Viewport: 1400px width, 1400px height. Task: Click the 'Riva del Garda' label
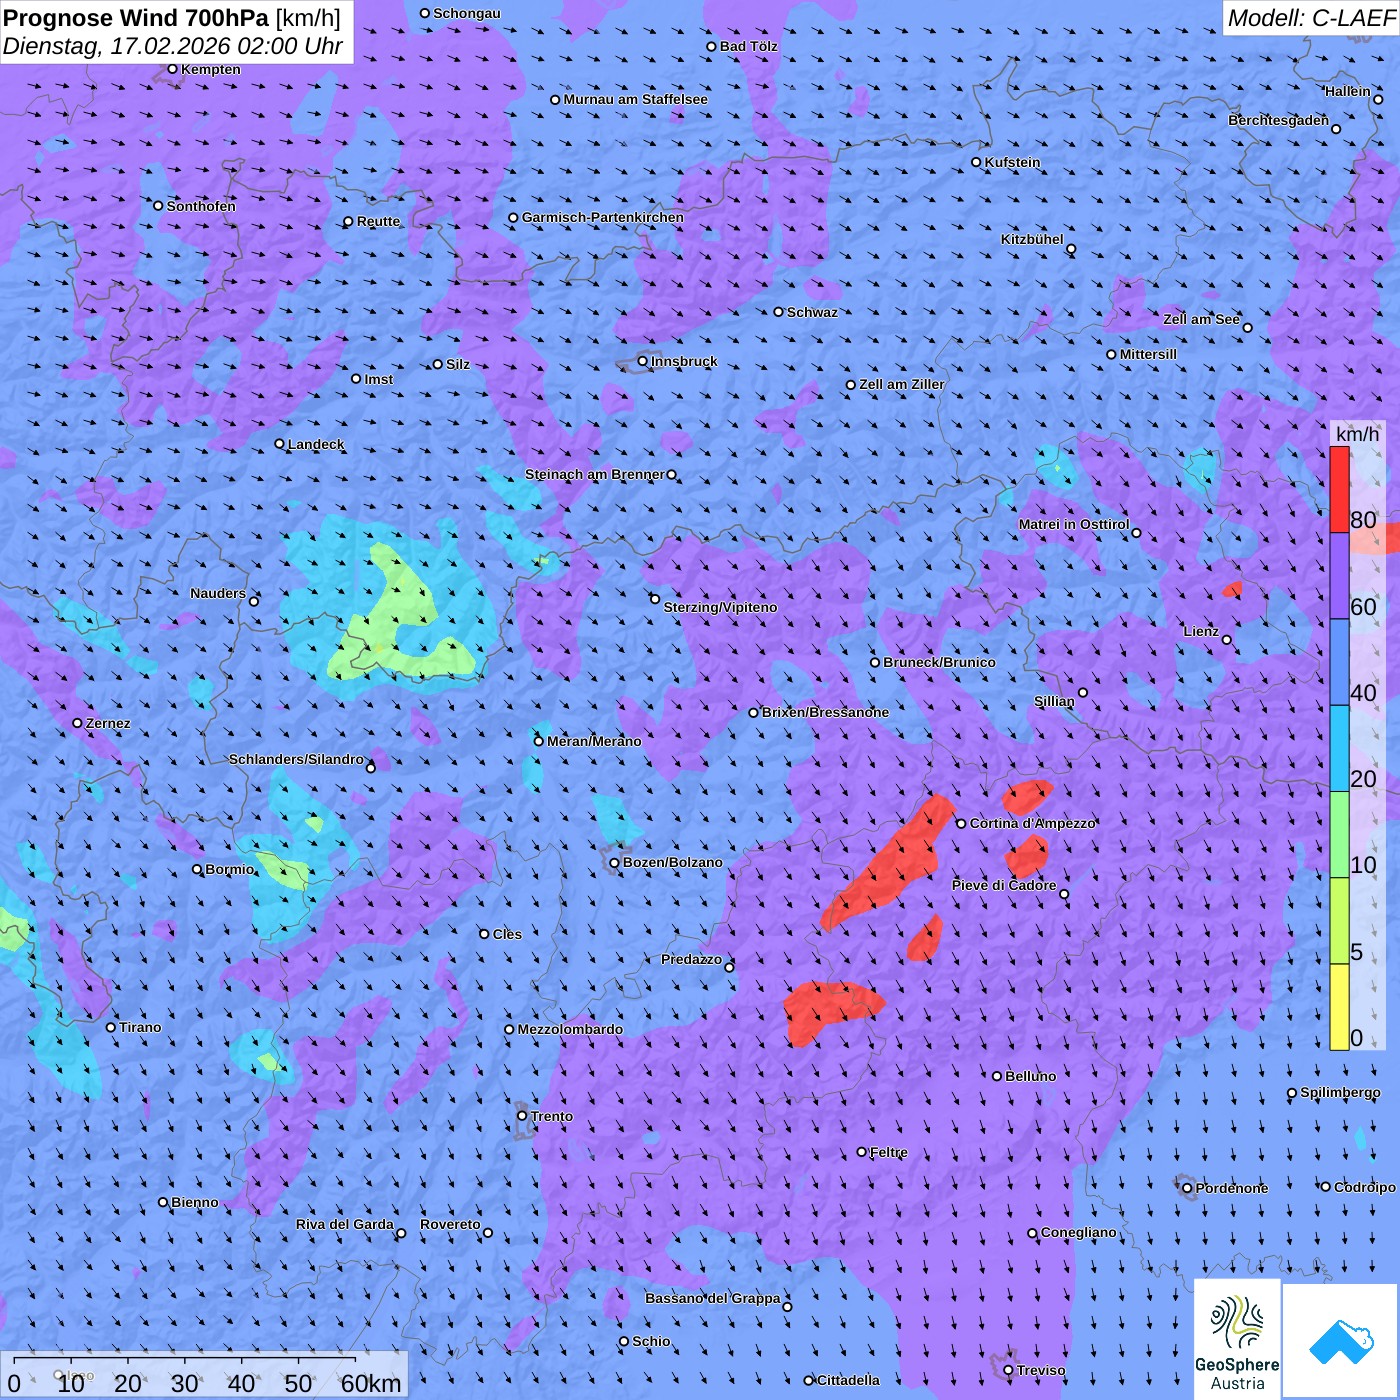344,1224
